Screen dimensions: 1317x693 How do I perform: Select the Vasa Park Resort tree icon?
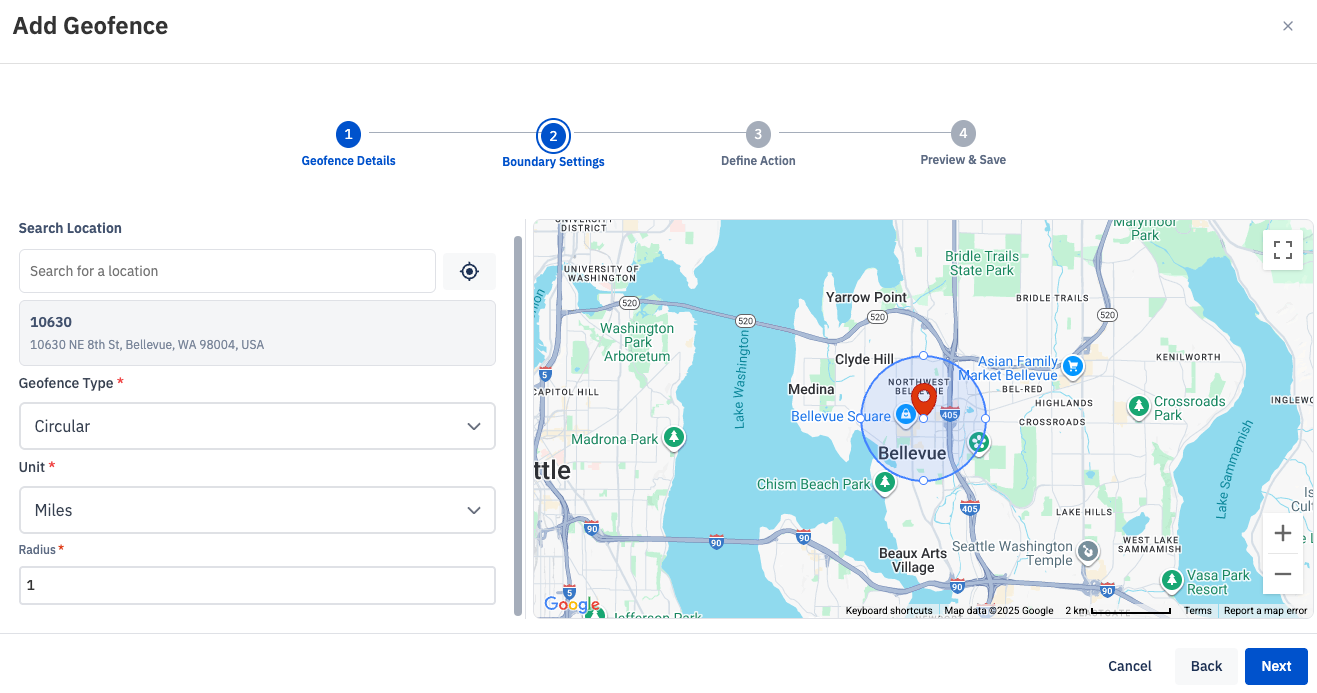click(1170, 579)
